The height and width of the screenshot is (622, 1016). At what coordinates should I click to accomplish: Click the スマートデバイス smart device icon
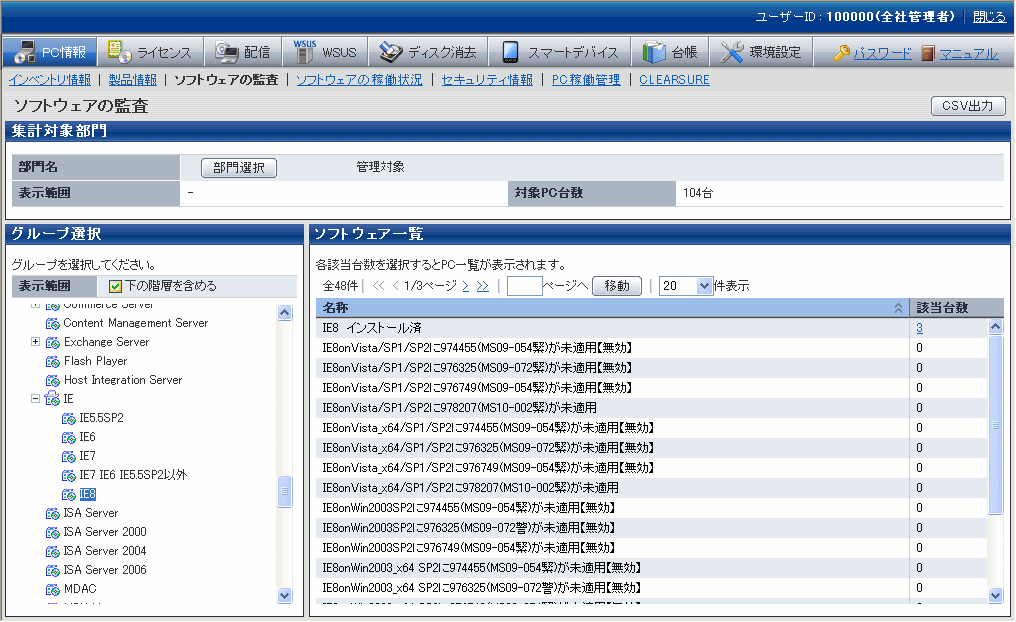click(x=510, y=52)
